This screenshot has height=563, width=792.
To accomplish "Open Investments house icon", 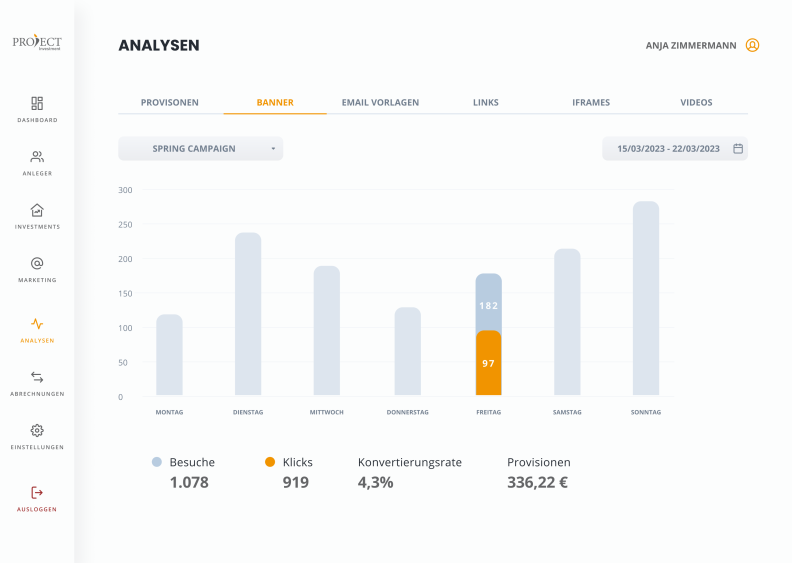I will tap(37, 210).
